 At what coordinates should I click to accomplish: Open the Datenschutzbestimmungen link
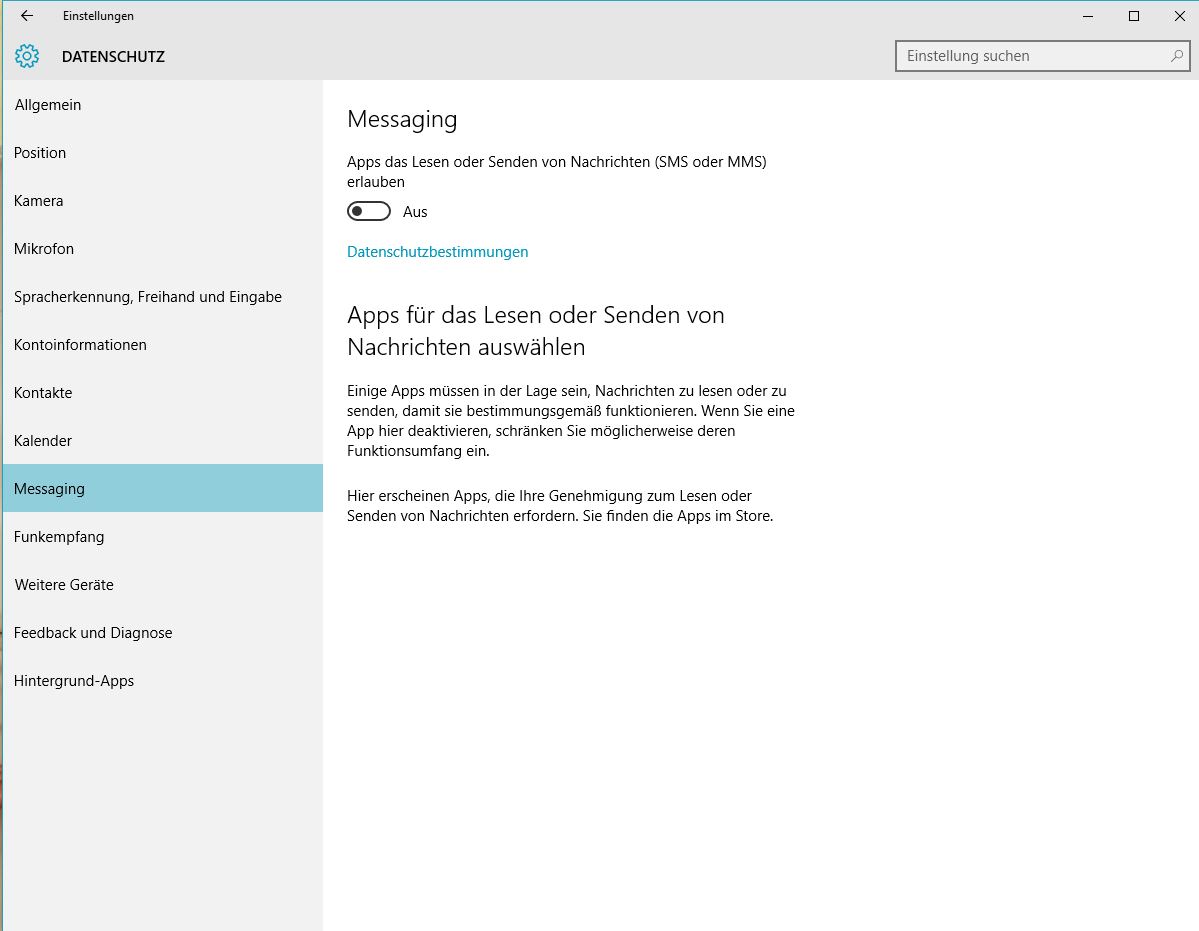pyautogui.click(x=437, y=251)
